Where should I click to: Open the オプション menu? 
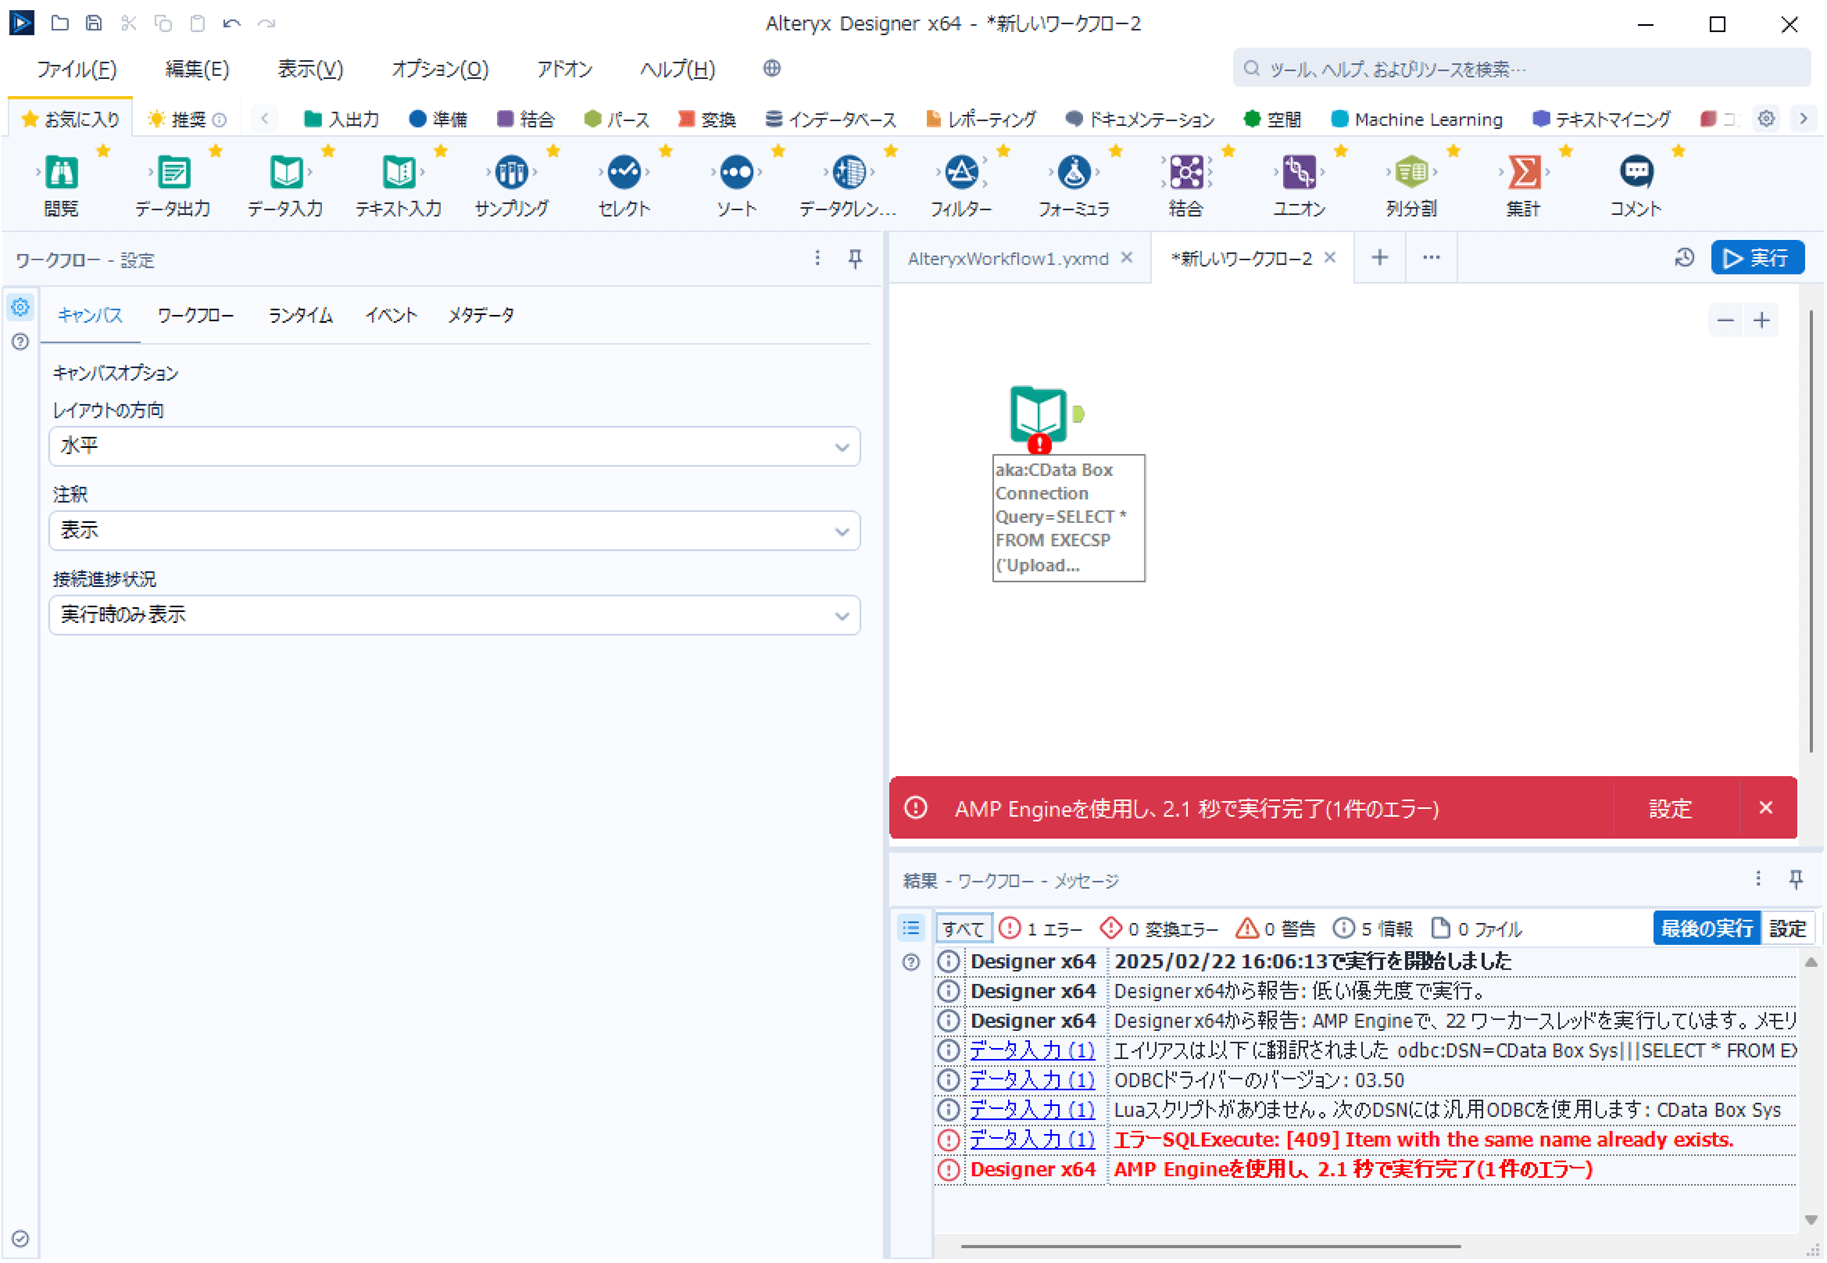pyautogui.click(x=440, y=68)
